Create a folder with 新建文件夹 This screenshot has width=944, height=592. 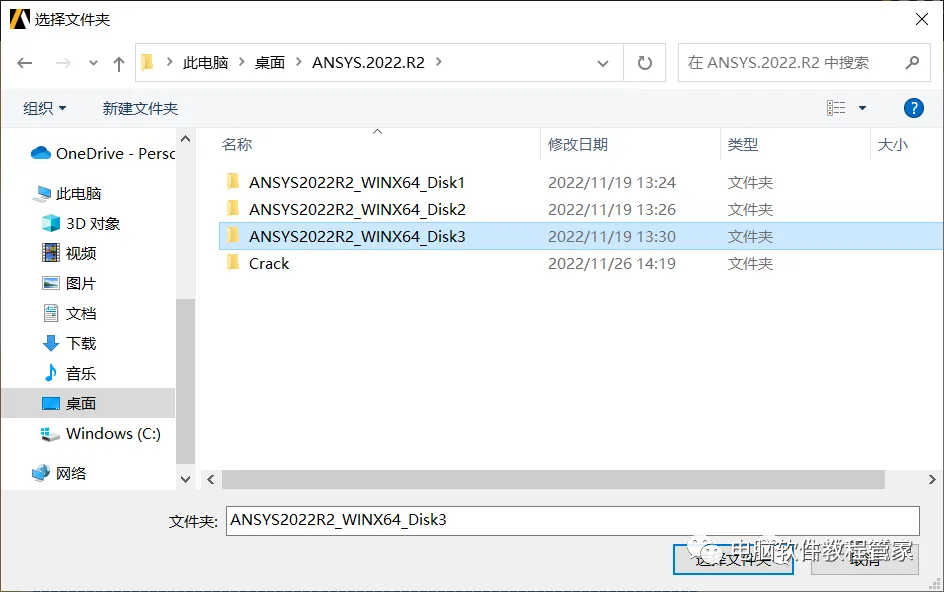coord(140,108)
